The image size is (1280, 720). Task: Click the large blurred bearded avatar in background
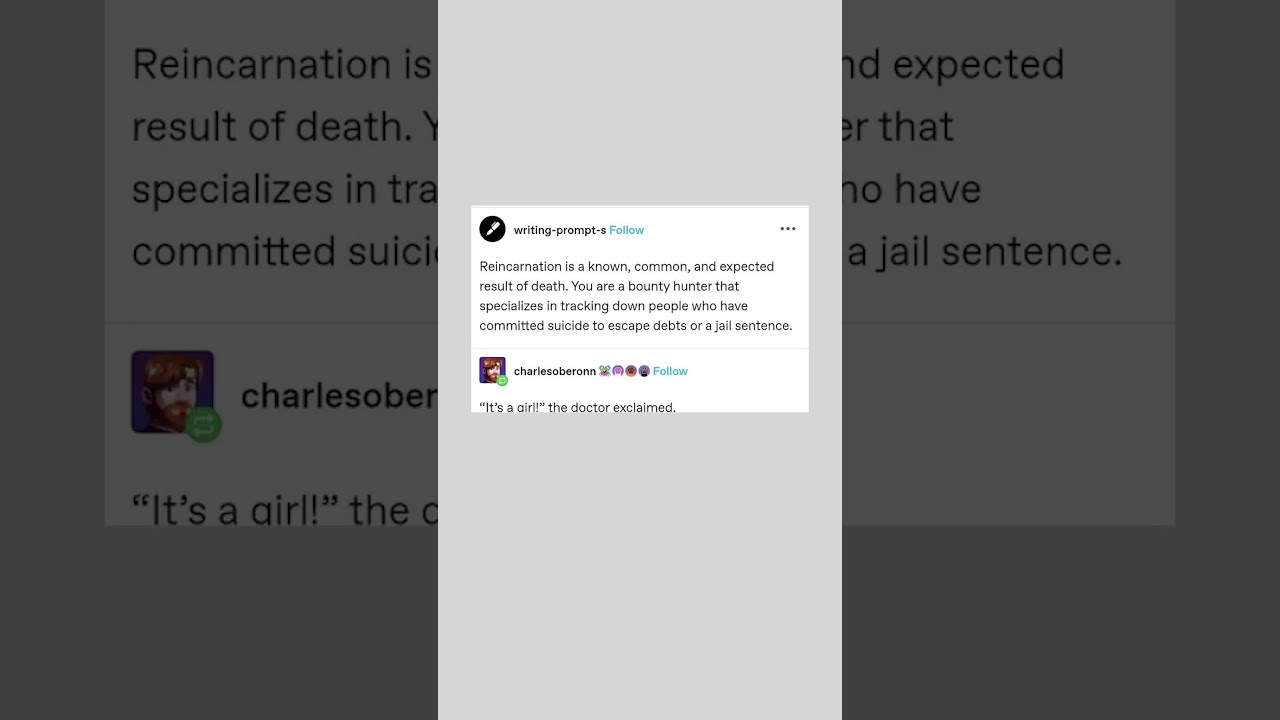coord(172,391)
